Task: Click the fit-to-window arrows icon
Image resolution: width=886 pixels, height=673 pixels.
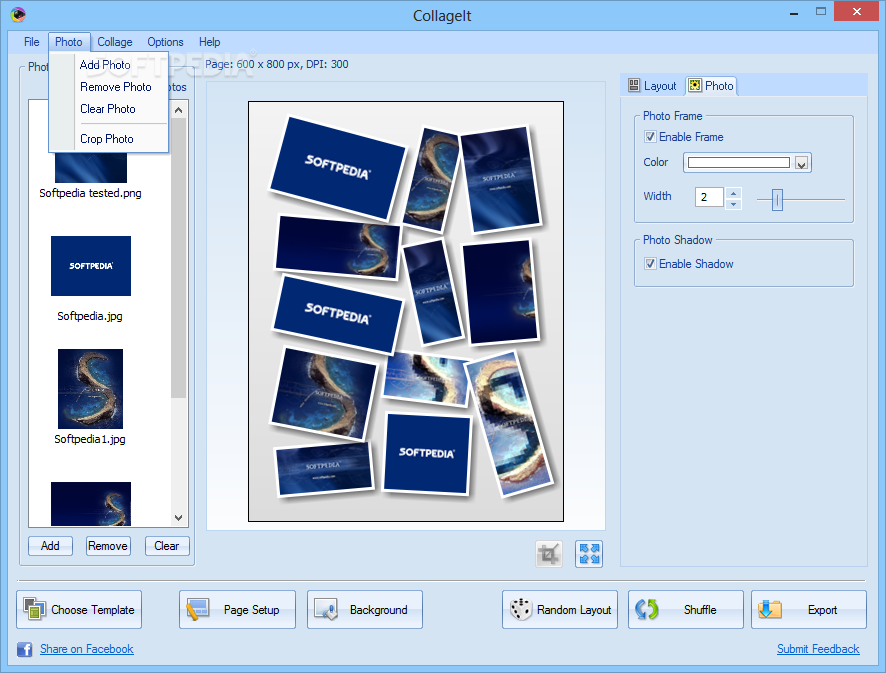Action: point(589,554)
